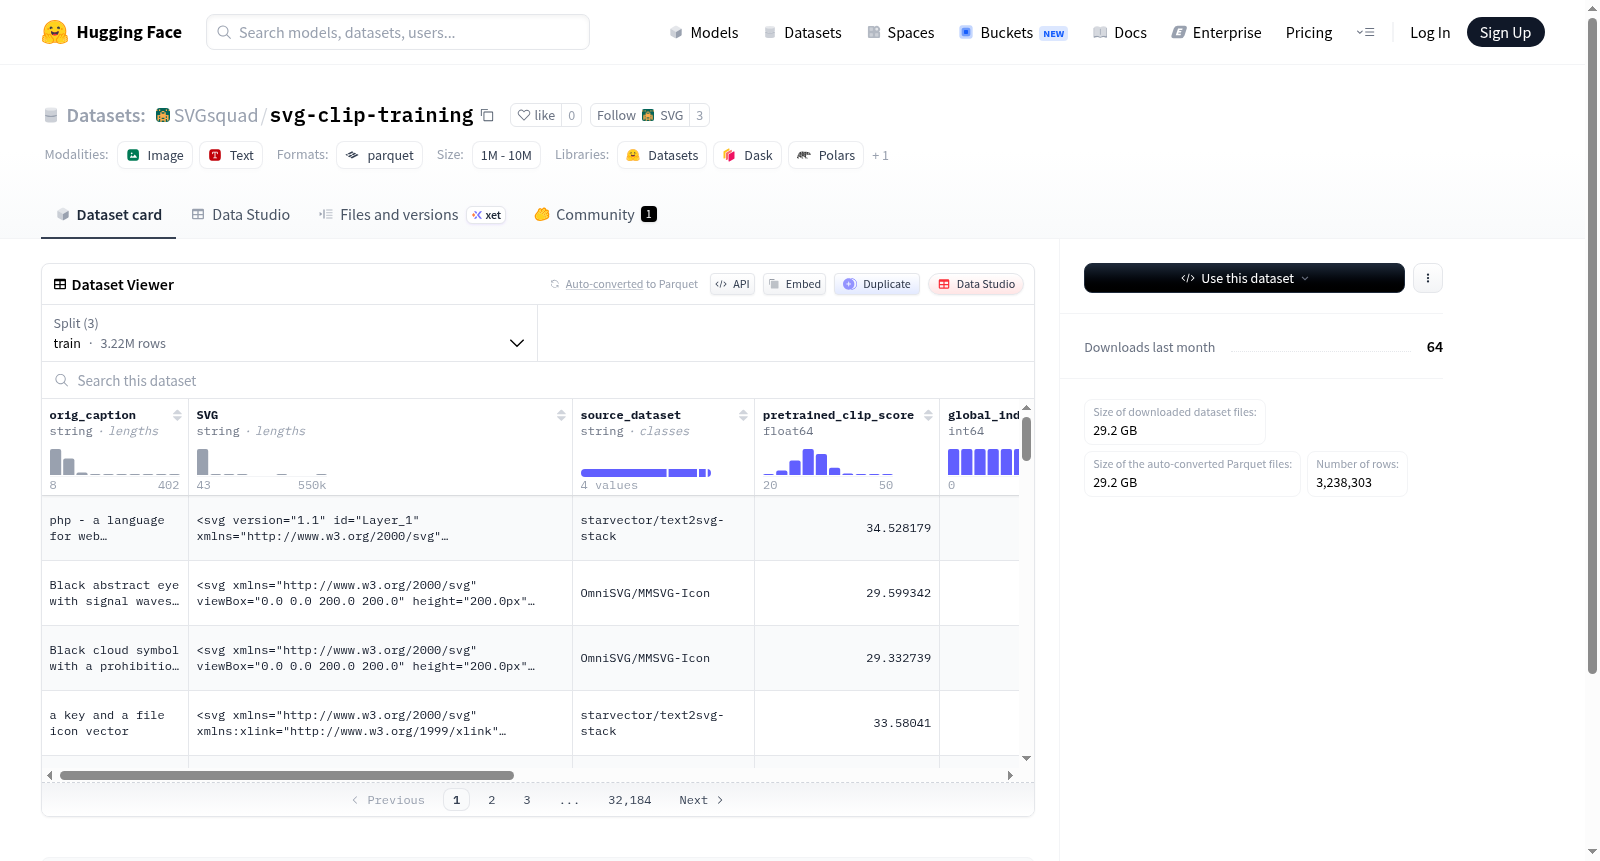Click Follow SVG button
Viewport: 1600px width, 861px height.
640,115
